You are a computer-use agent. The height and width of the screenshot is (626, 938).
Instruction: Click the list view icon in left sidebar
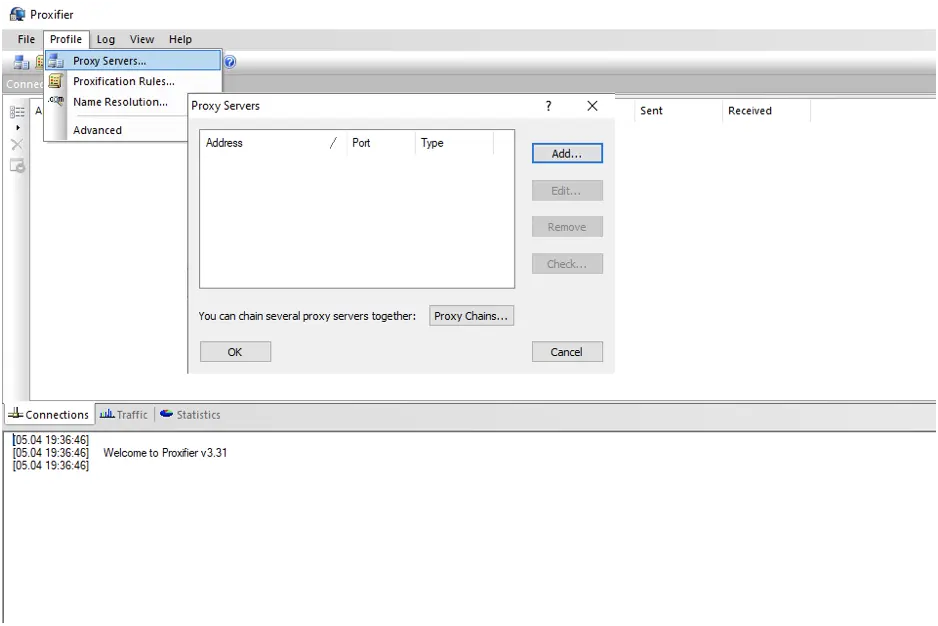pyautogui.click(x=17, y=112)
